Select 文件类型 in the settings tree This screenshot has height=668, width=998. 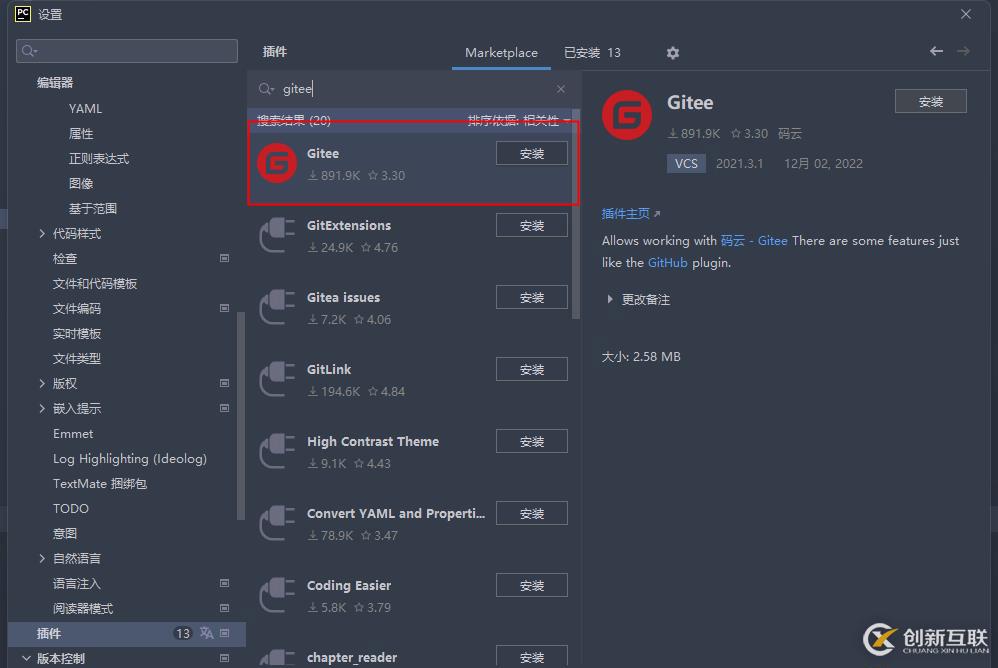pyautogui.click(x=77, y=358)
